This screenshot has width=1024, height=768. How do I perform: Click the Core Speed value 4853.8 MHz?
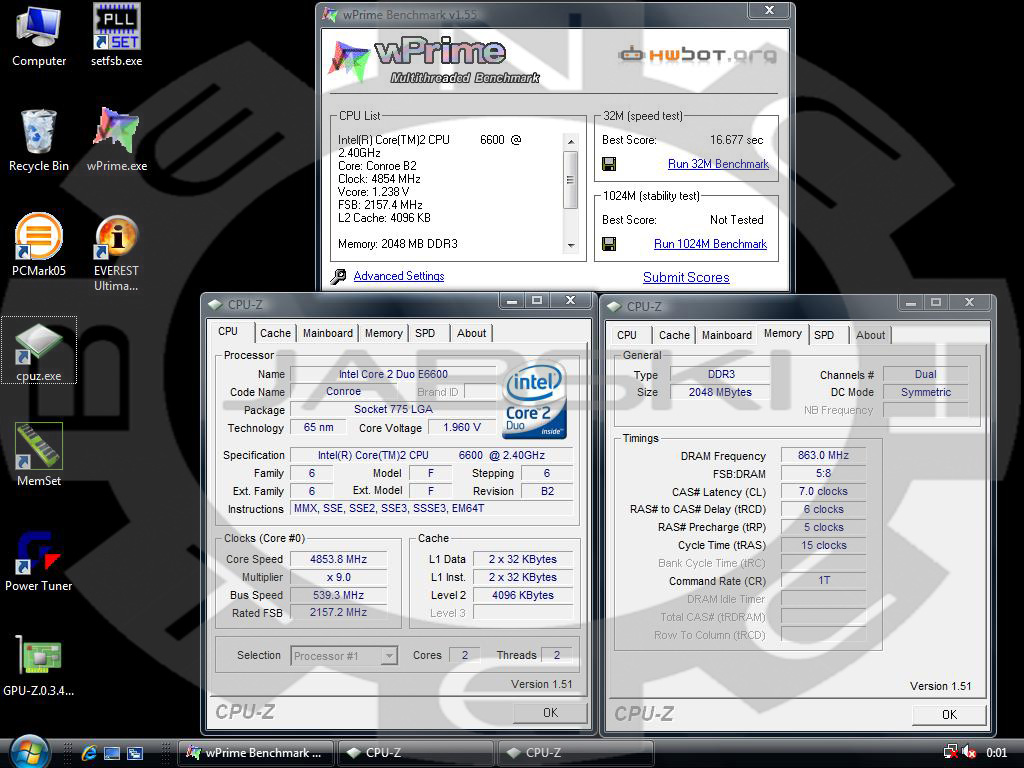pos(338,559)
